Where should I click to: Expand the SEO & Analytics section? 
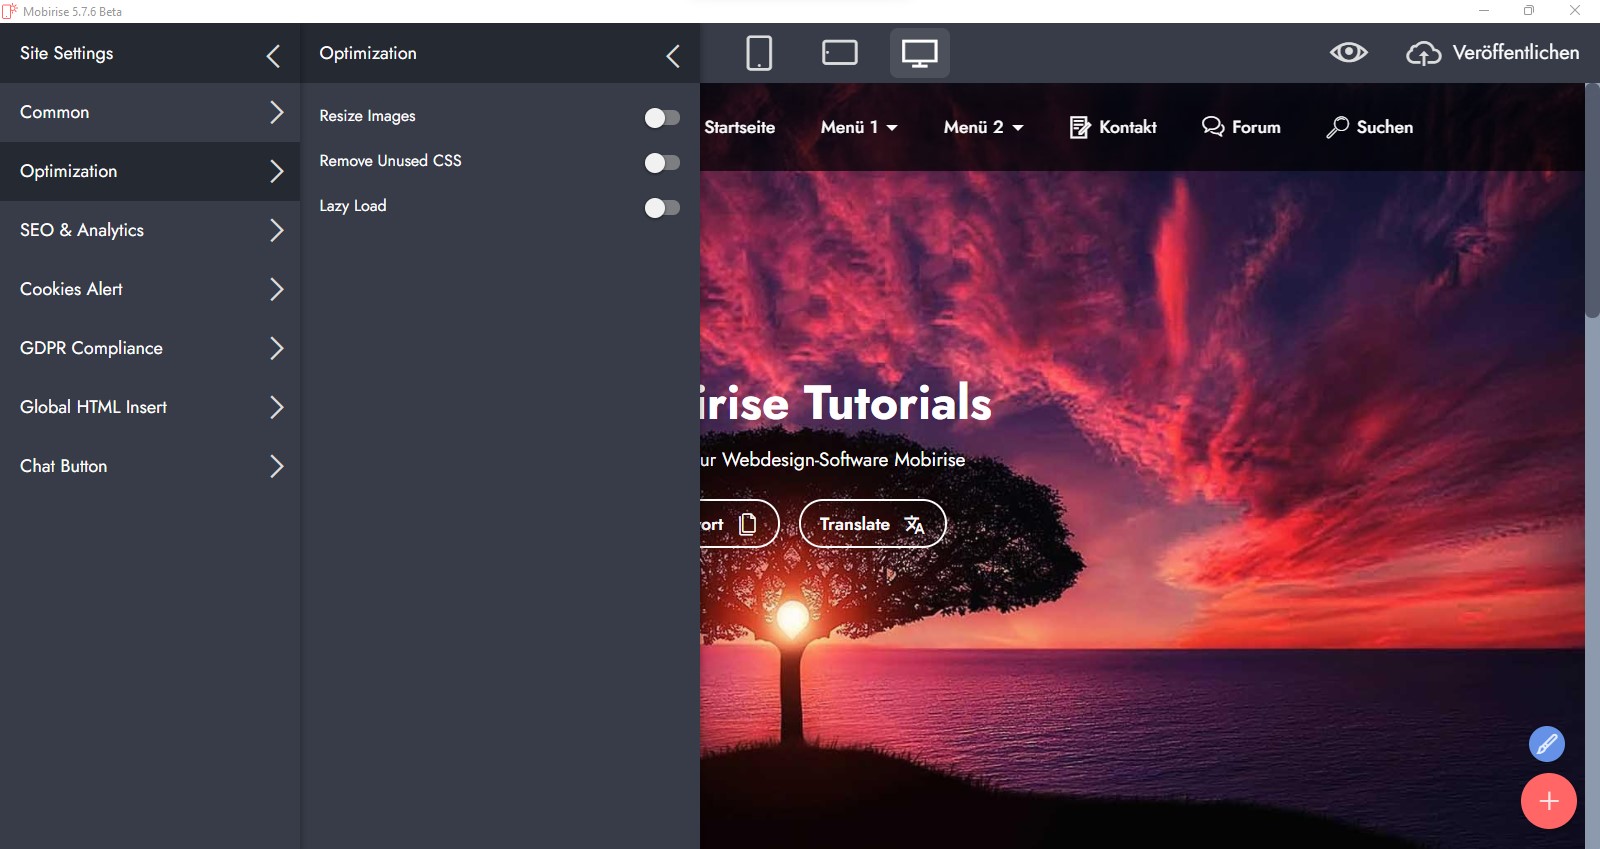point(150,230)
